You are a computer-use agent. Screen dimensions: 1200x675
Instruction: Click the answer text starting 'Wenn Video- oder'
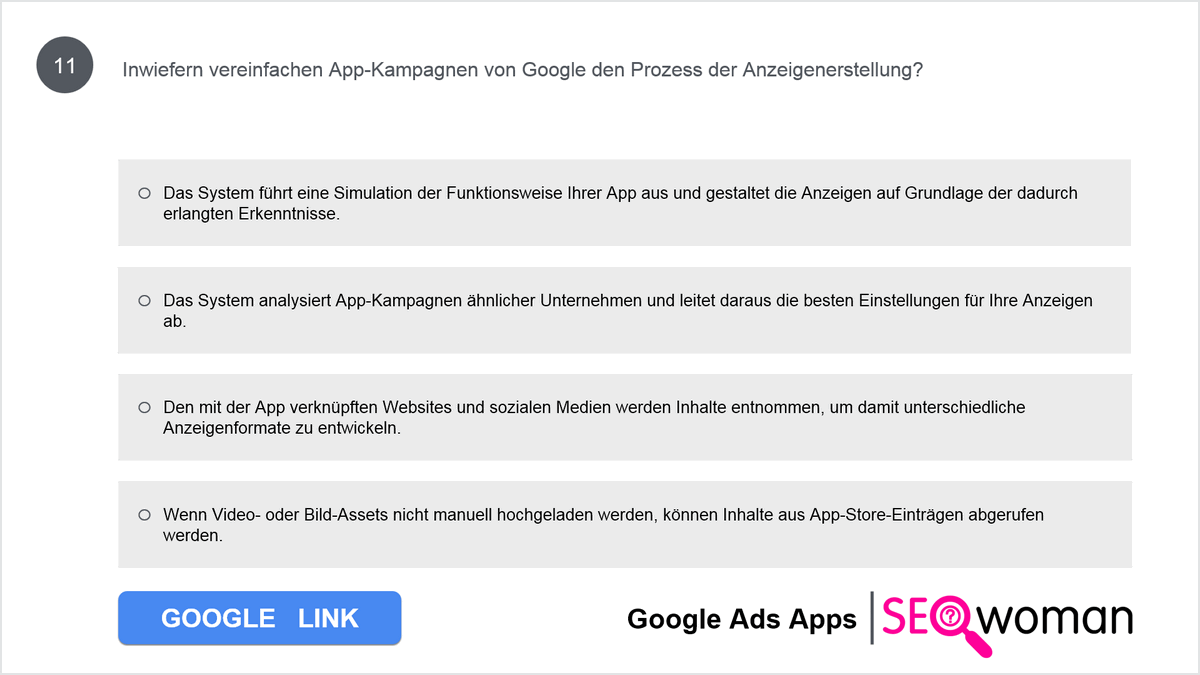click(603, 525)
